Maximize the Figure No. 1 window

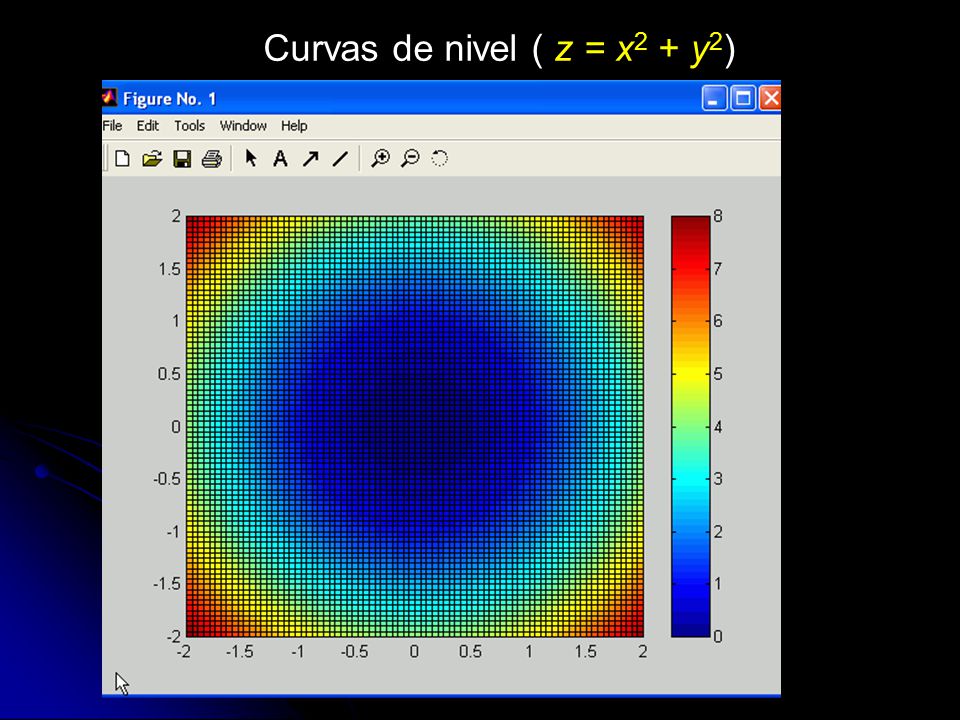tap(743, 98)
